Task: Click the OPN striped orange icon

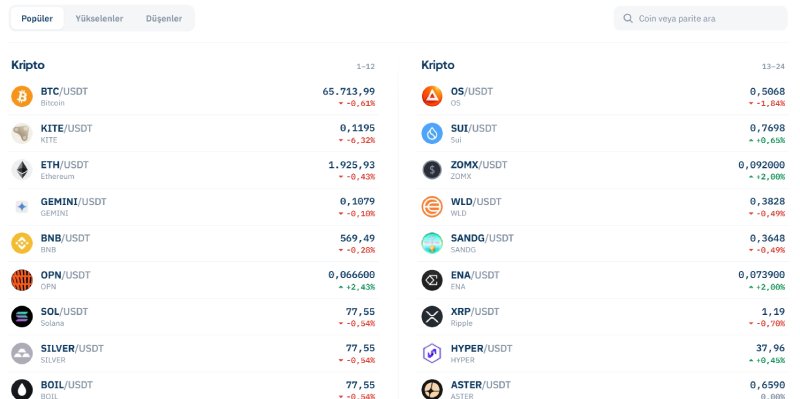Action: [x=22, y=280]
